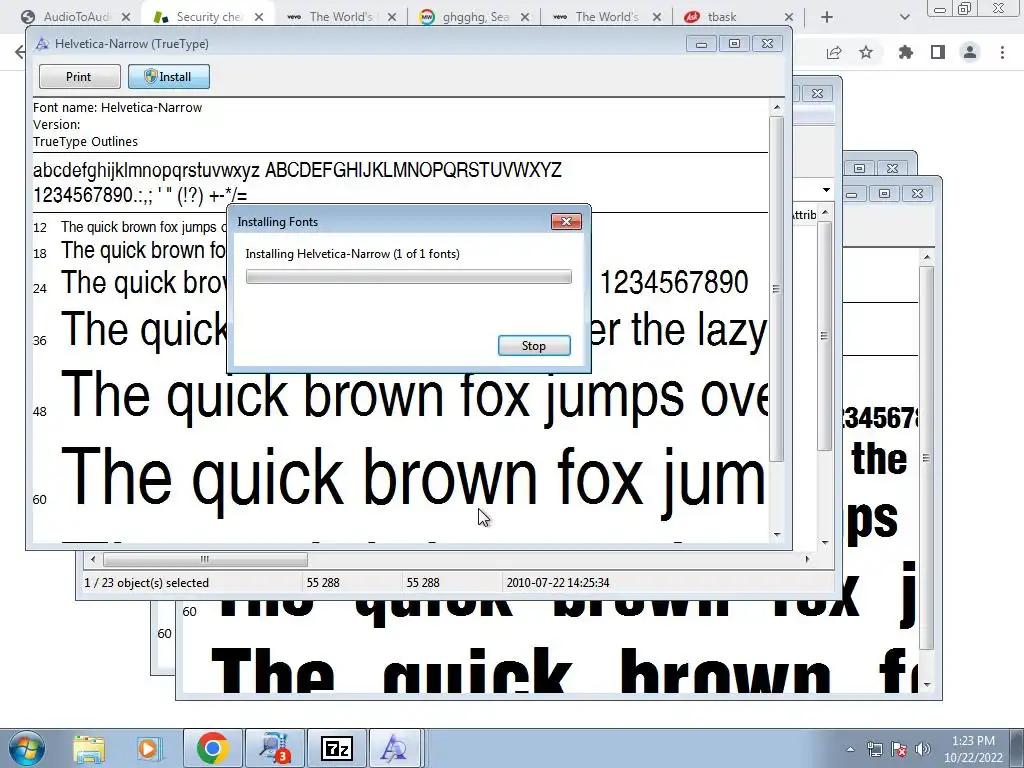Click the first 55 288 status bar size value
1024x768 pixels.
(x=323, y=583)
